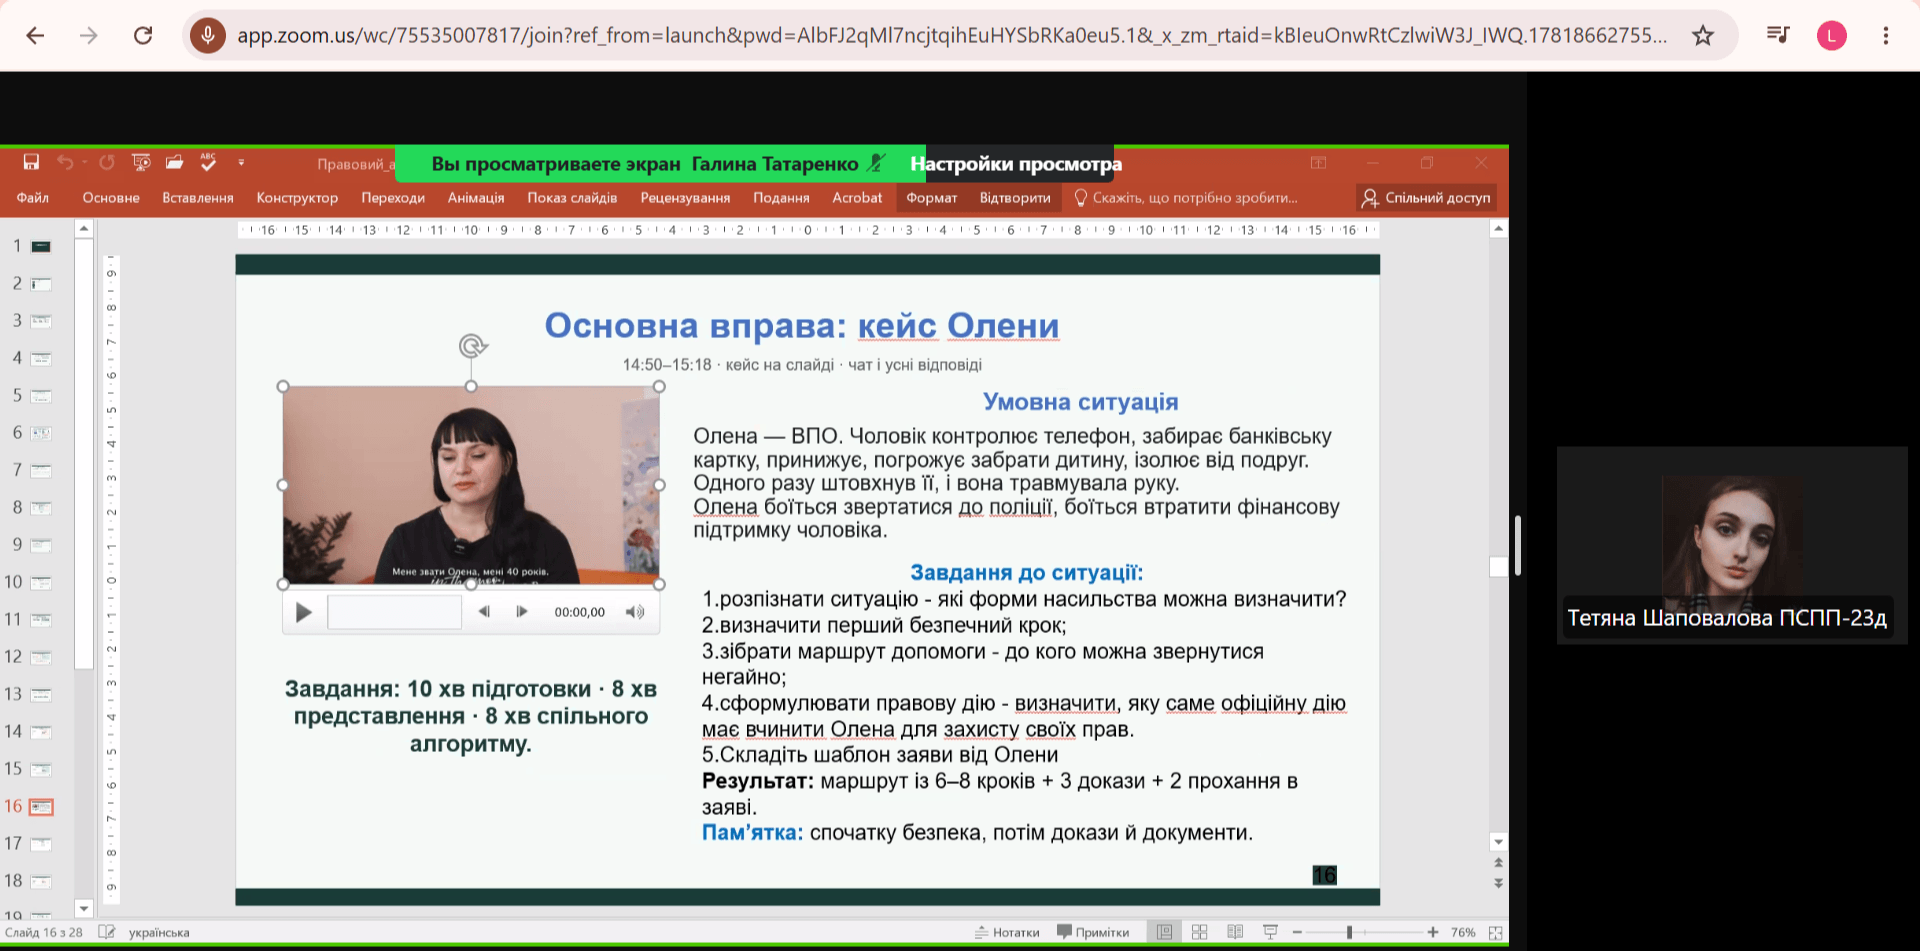Open the Відтворити tab
1920x951 pixels.
coord(1015,198)
